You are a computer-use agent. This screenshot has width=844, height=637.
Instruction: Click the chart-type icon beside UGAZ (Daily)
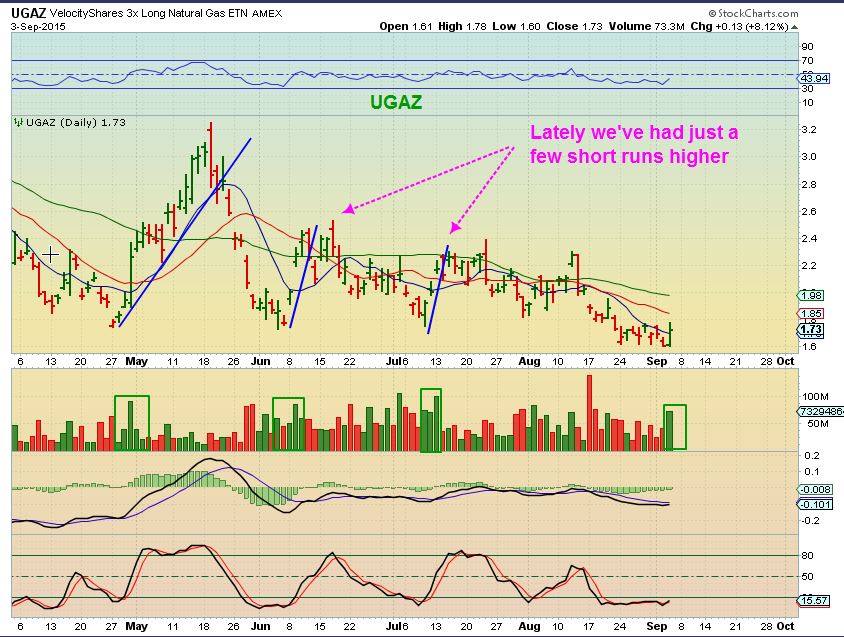18,122
